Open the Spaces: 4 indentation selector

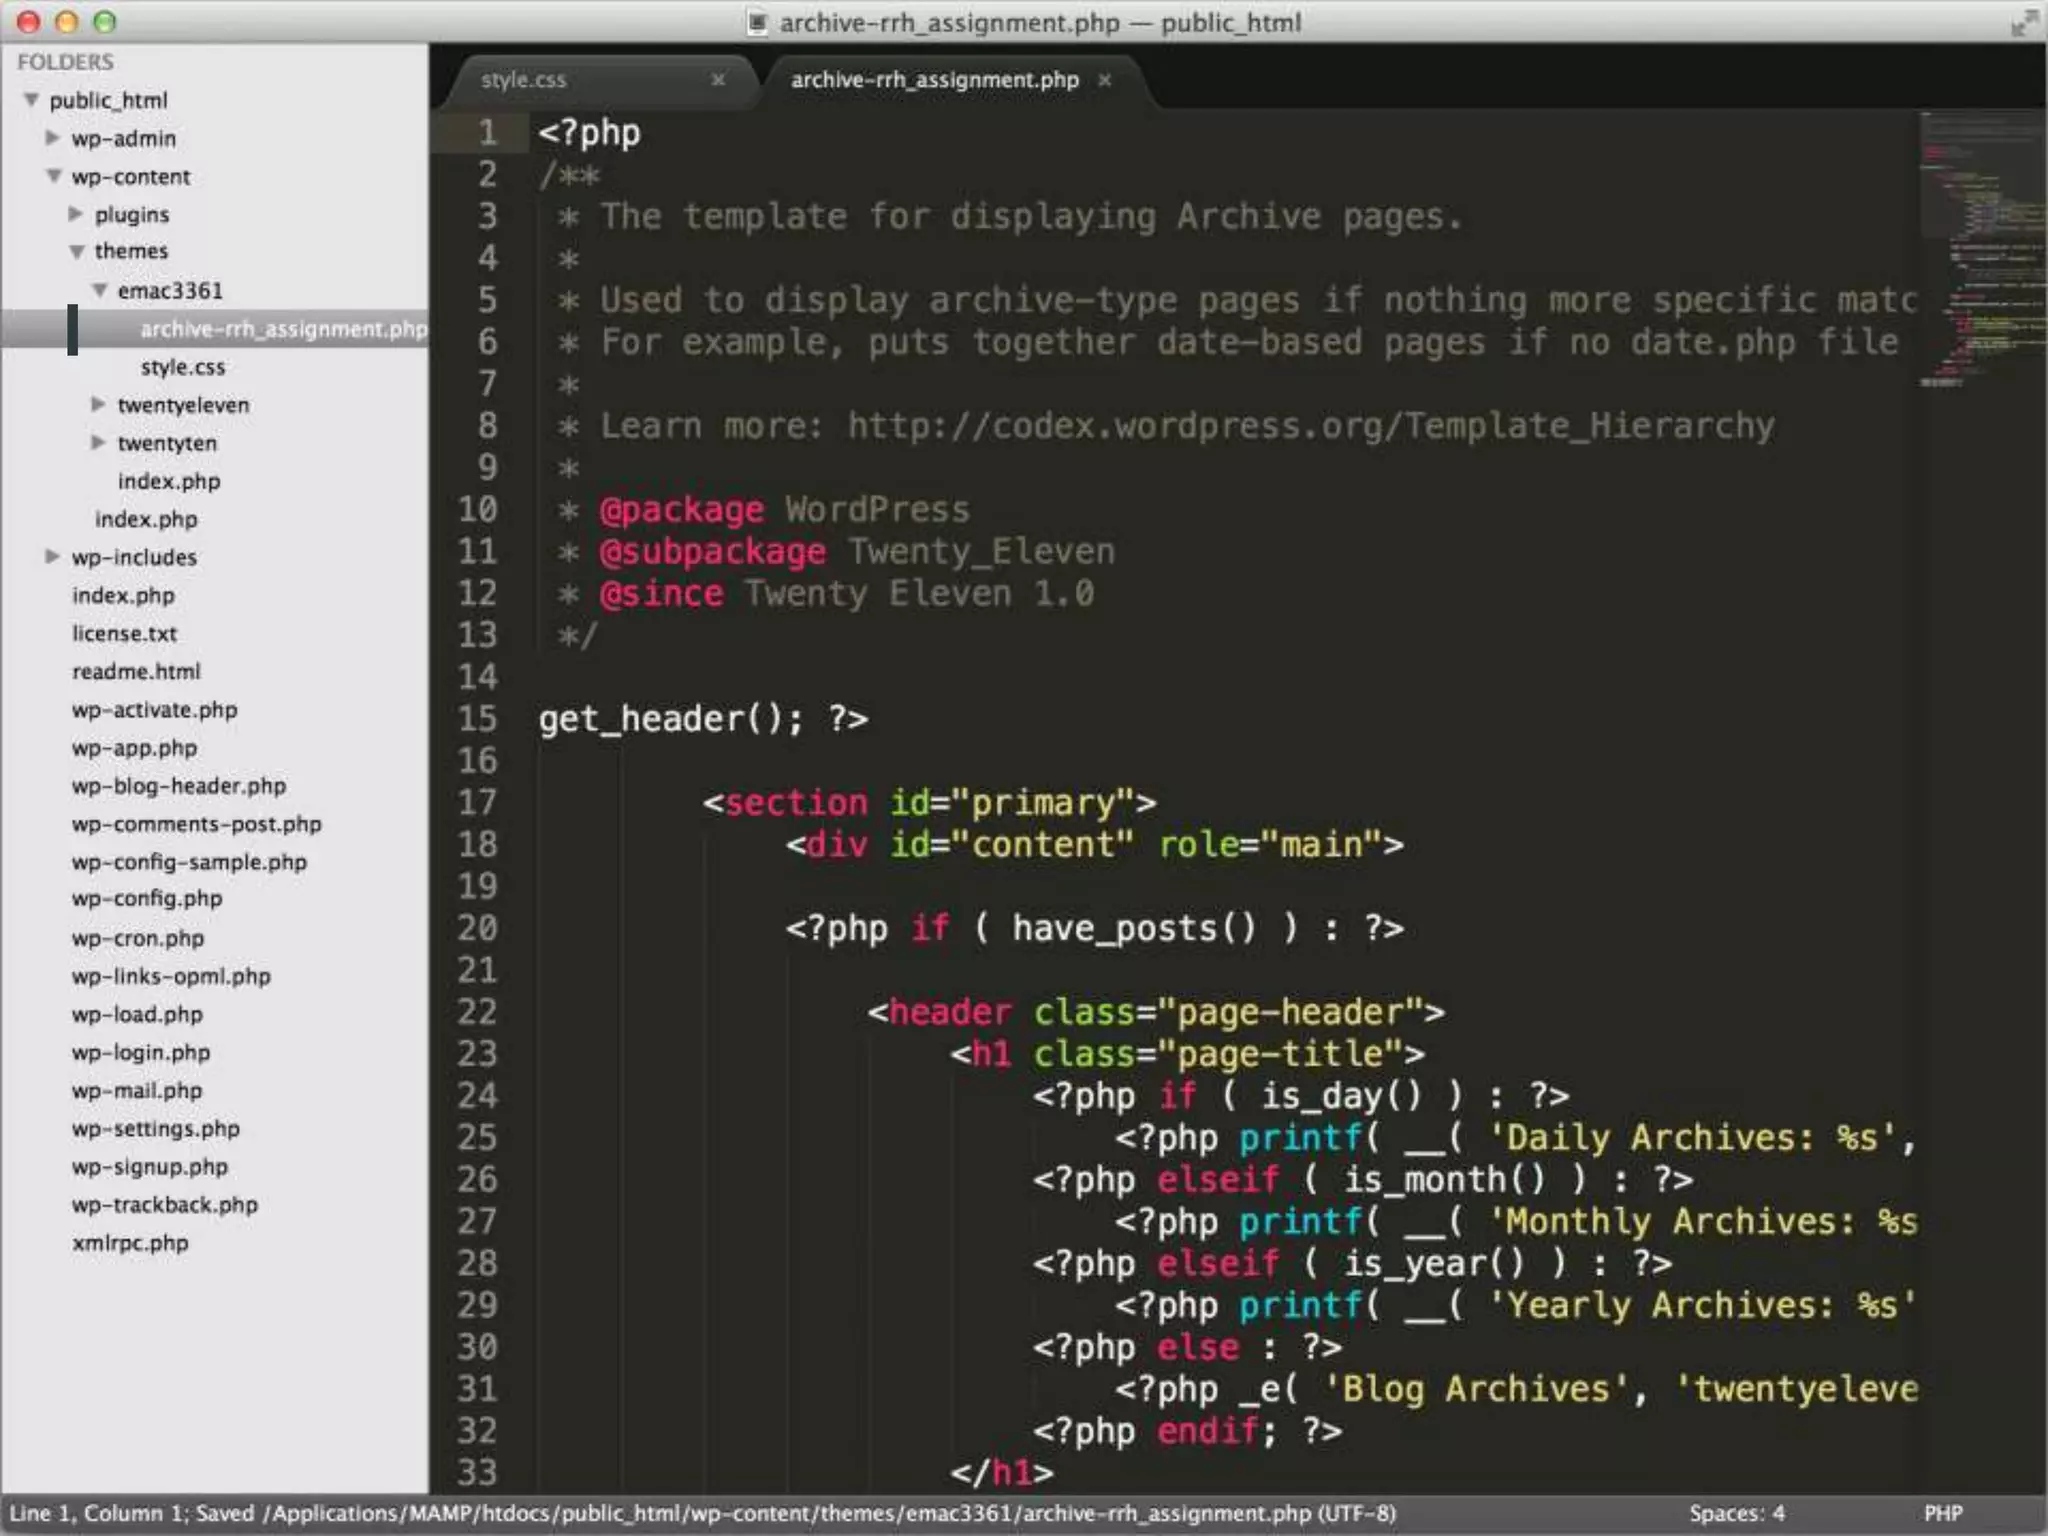pos(1737,1513)
